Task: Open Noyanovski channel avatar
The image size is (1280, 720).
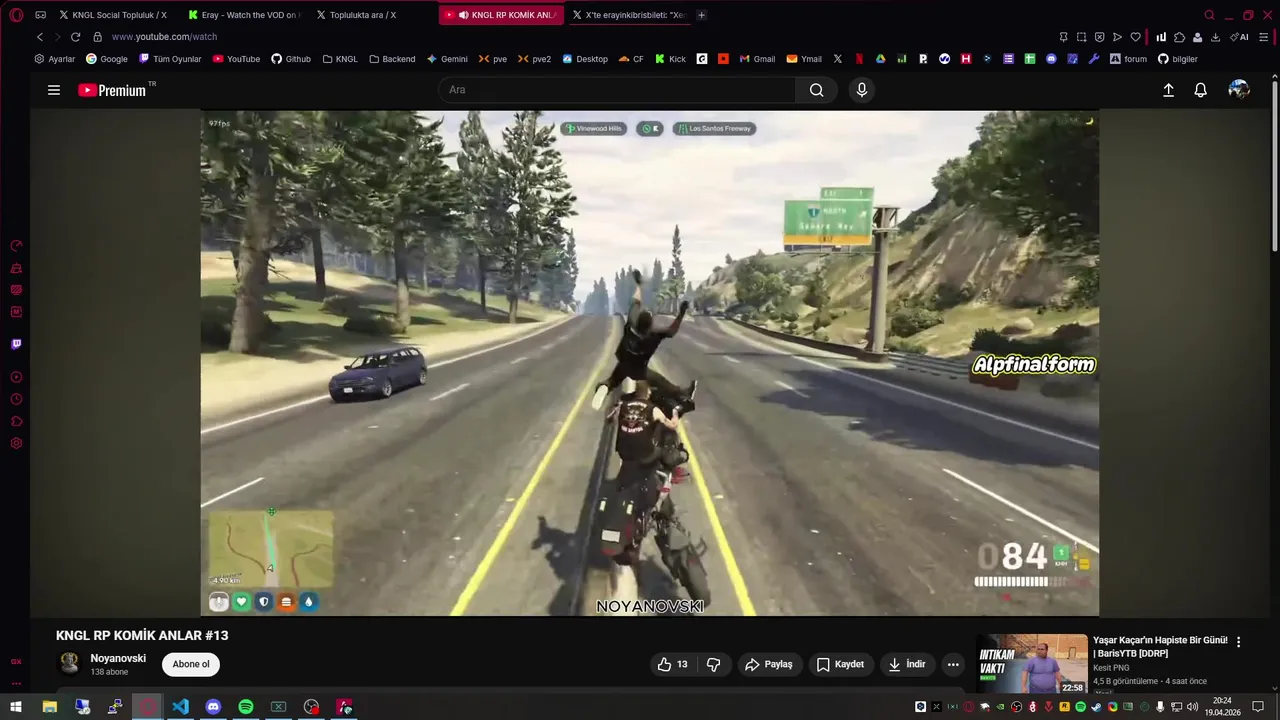Action: [x=69, y=664]
